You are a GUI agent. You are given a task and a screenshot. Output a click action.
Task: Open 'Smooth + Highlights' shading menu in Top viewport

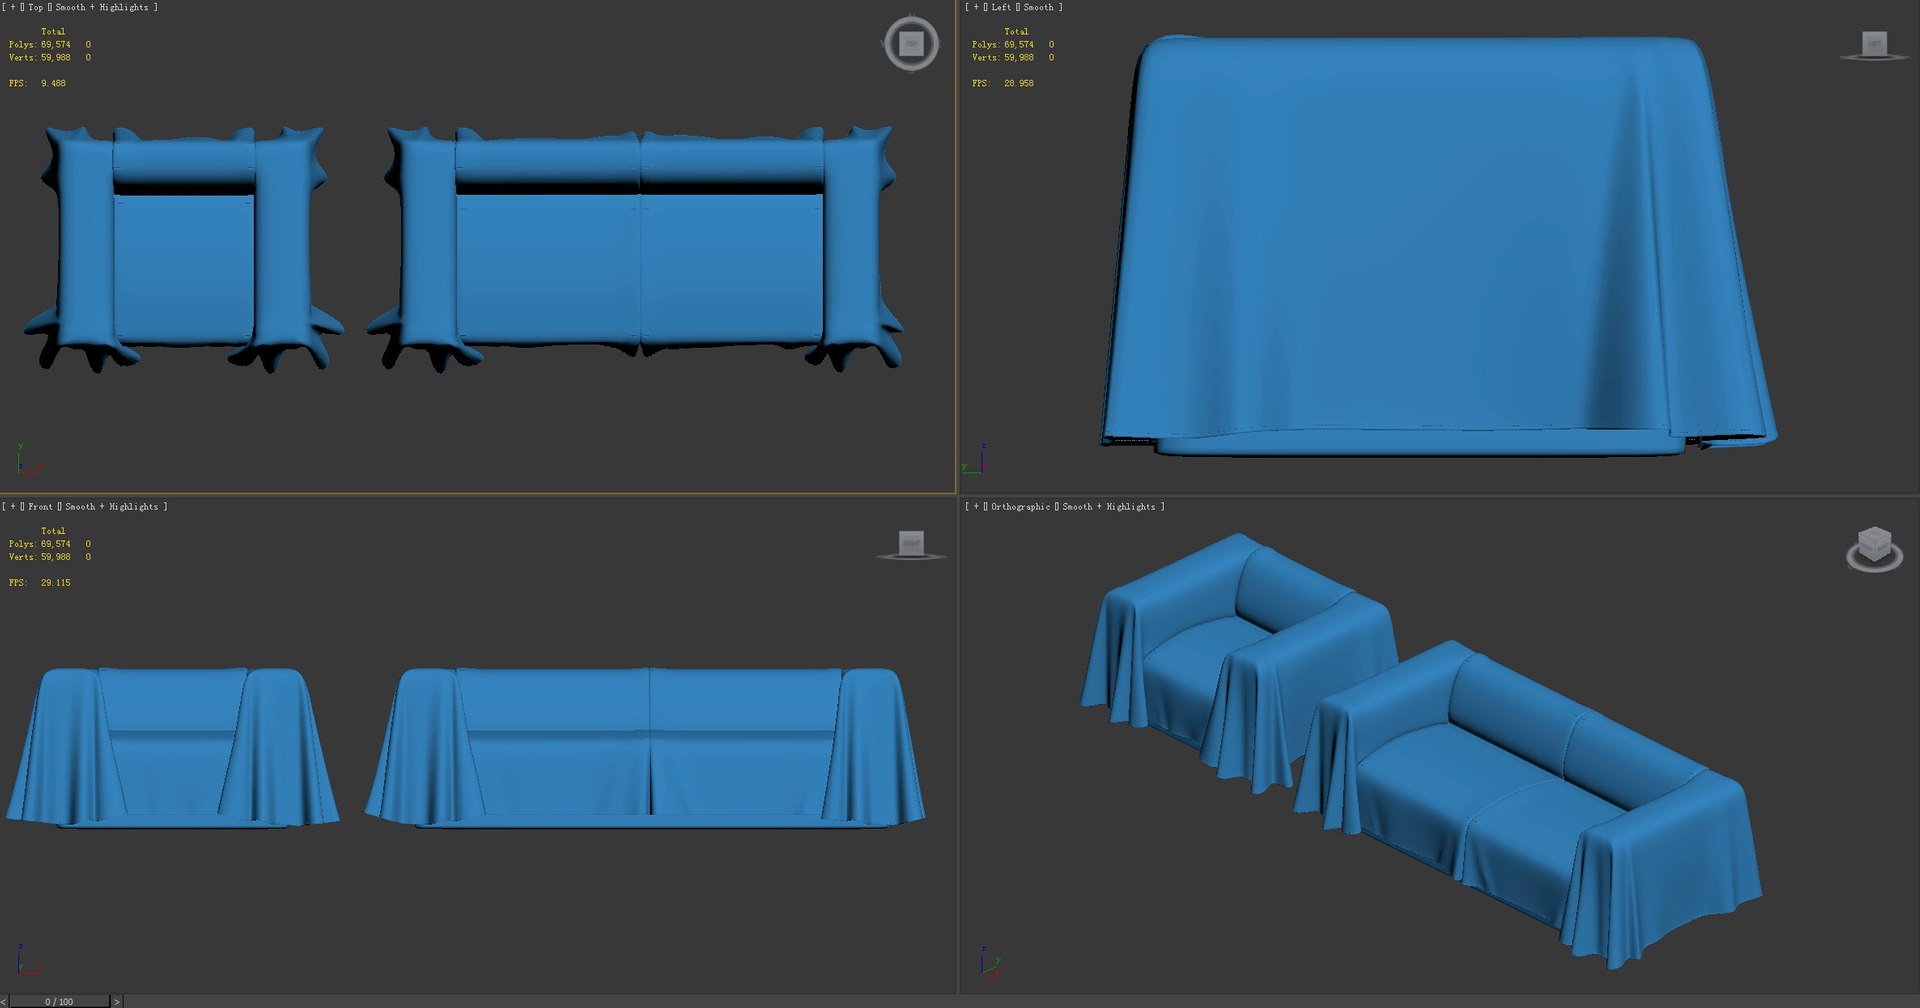pyautogui.click(x=101, y=7)
